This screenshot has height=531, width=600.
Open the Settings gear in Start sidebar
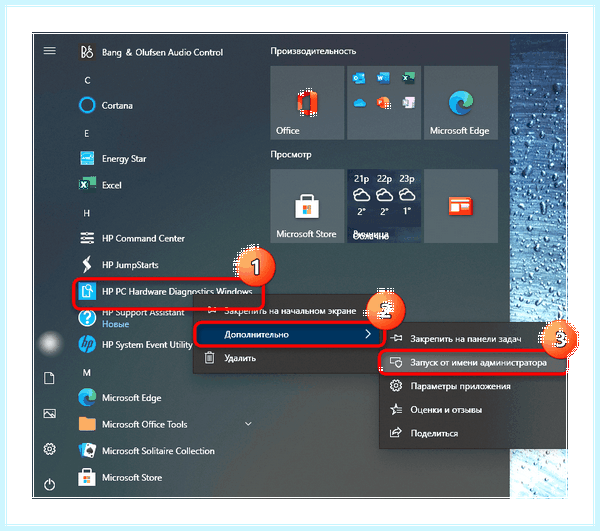pos(49,449)
